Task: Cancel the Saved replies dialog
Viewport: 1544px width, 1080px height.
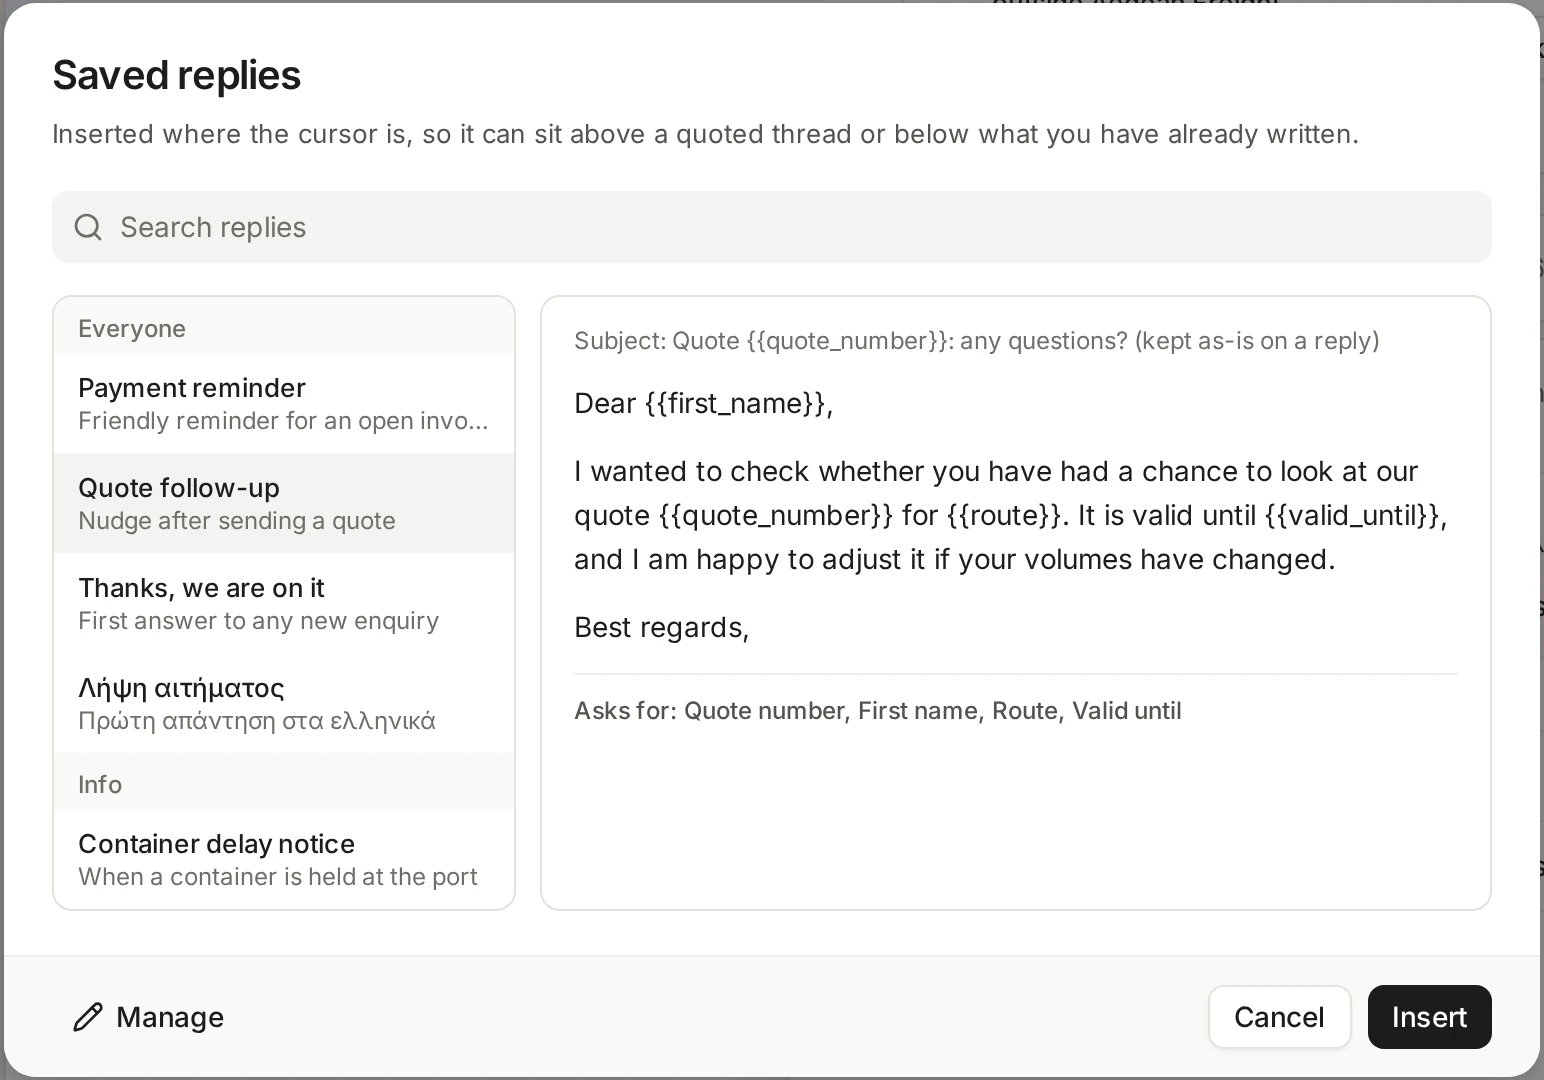Action: click(x=1279, y=1017)
